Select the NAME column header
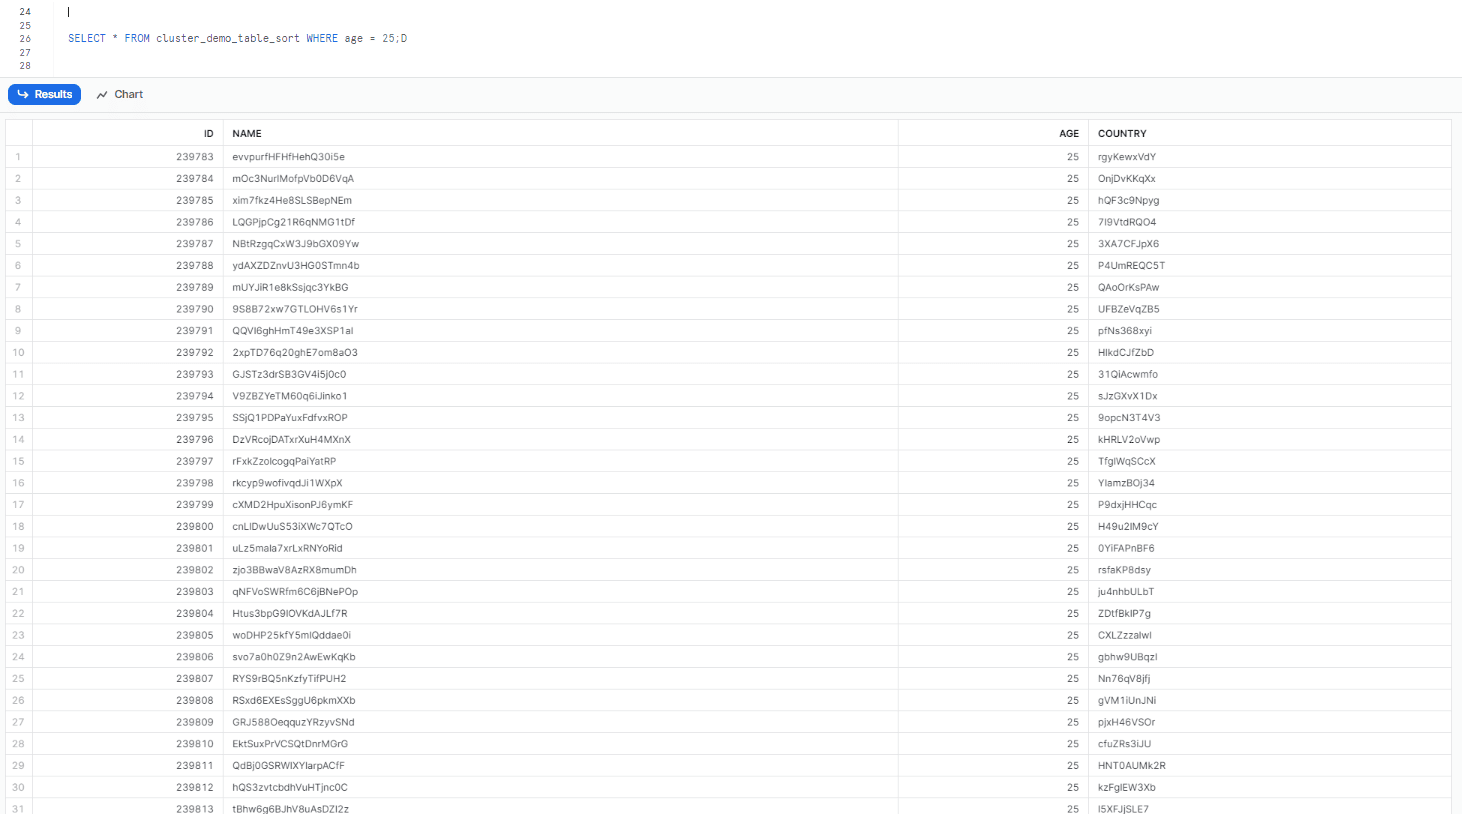The image size is (1462, 814). [247, 133]
